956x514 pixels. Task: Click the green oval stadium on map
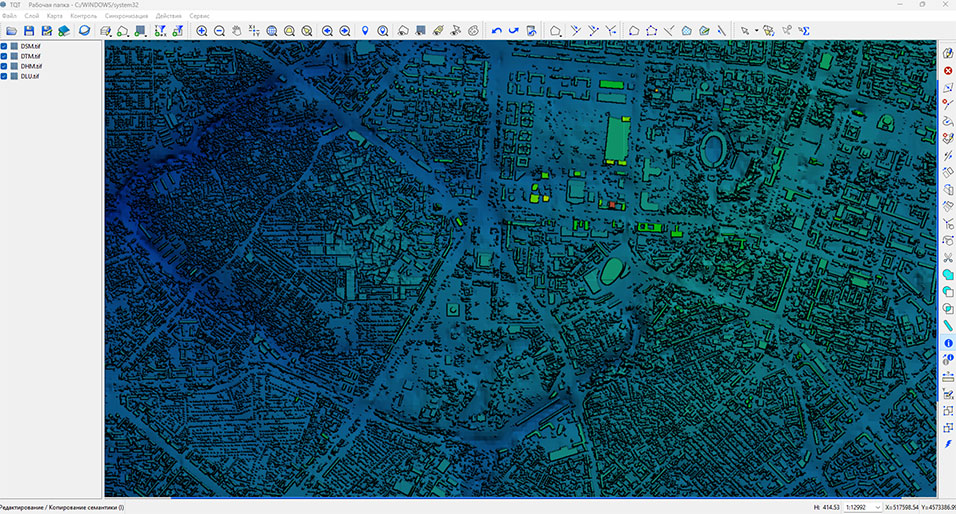pyautogui.click(x=611, y=271)
